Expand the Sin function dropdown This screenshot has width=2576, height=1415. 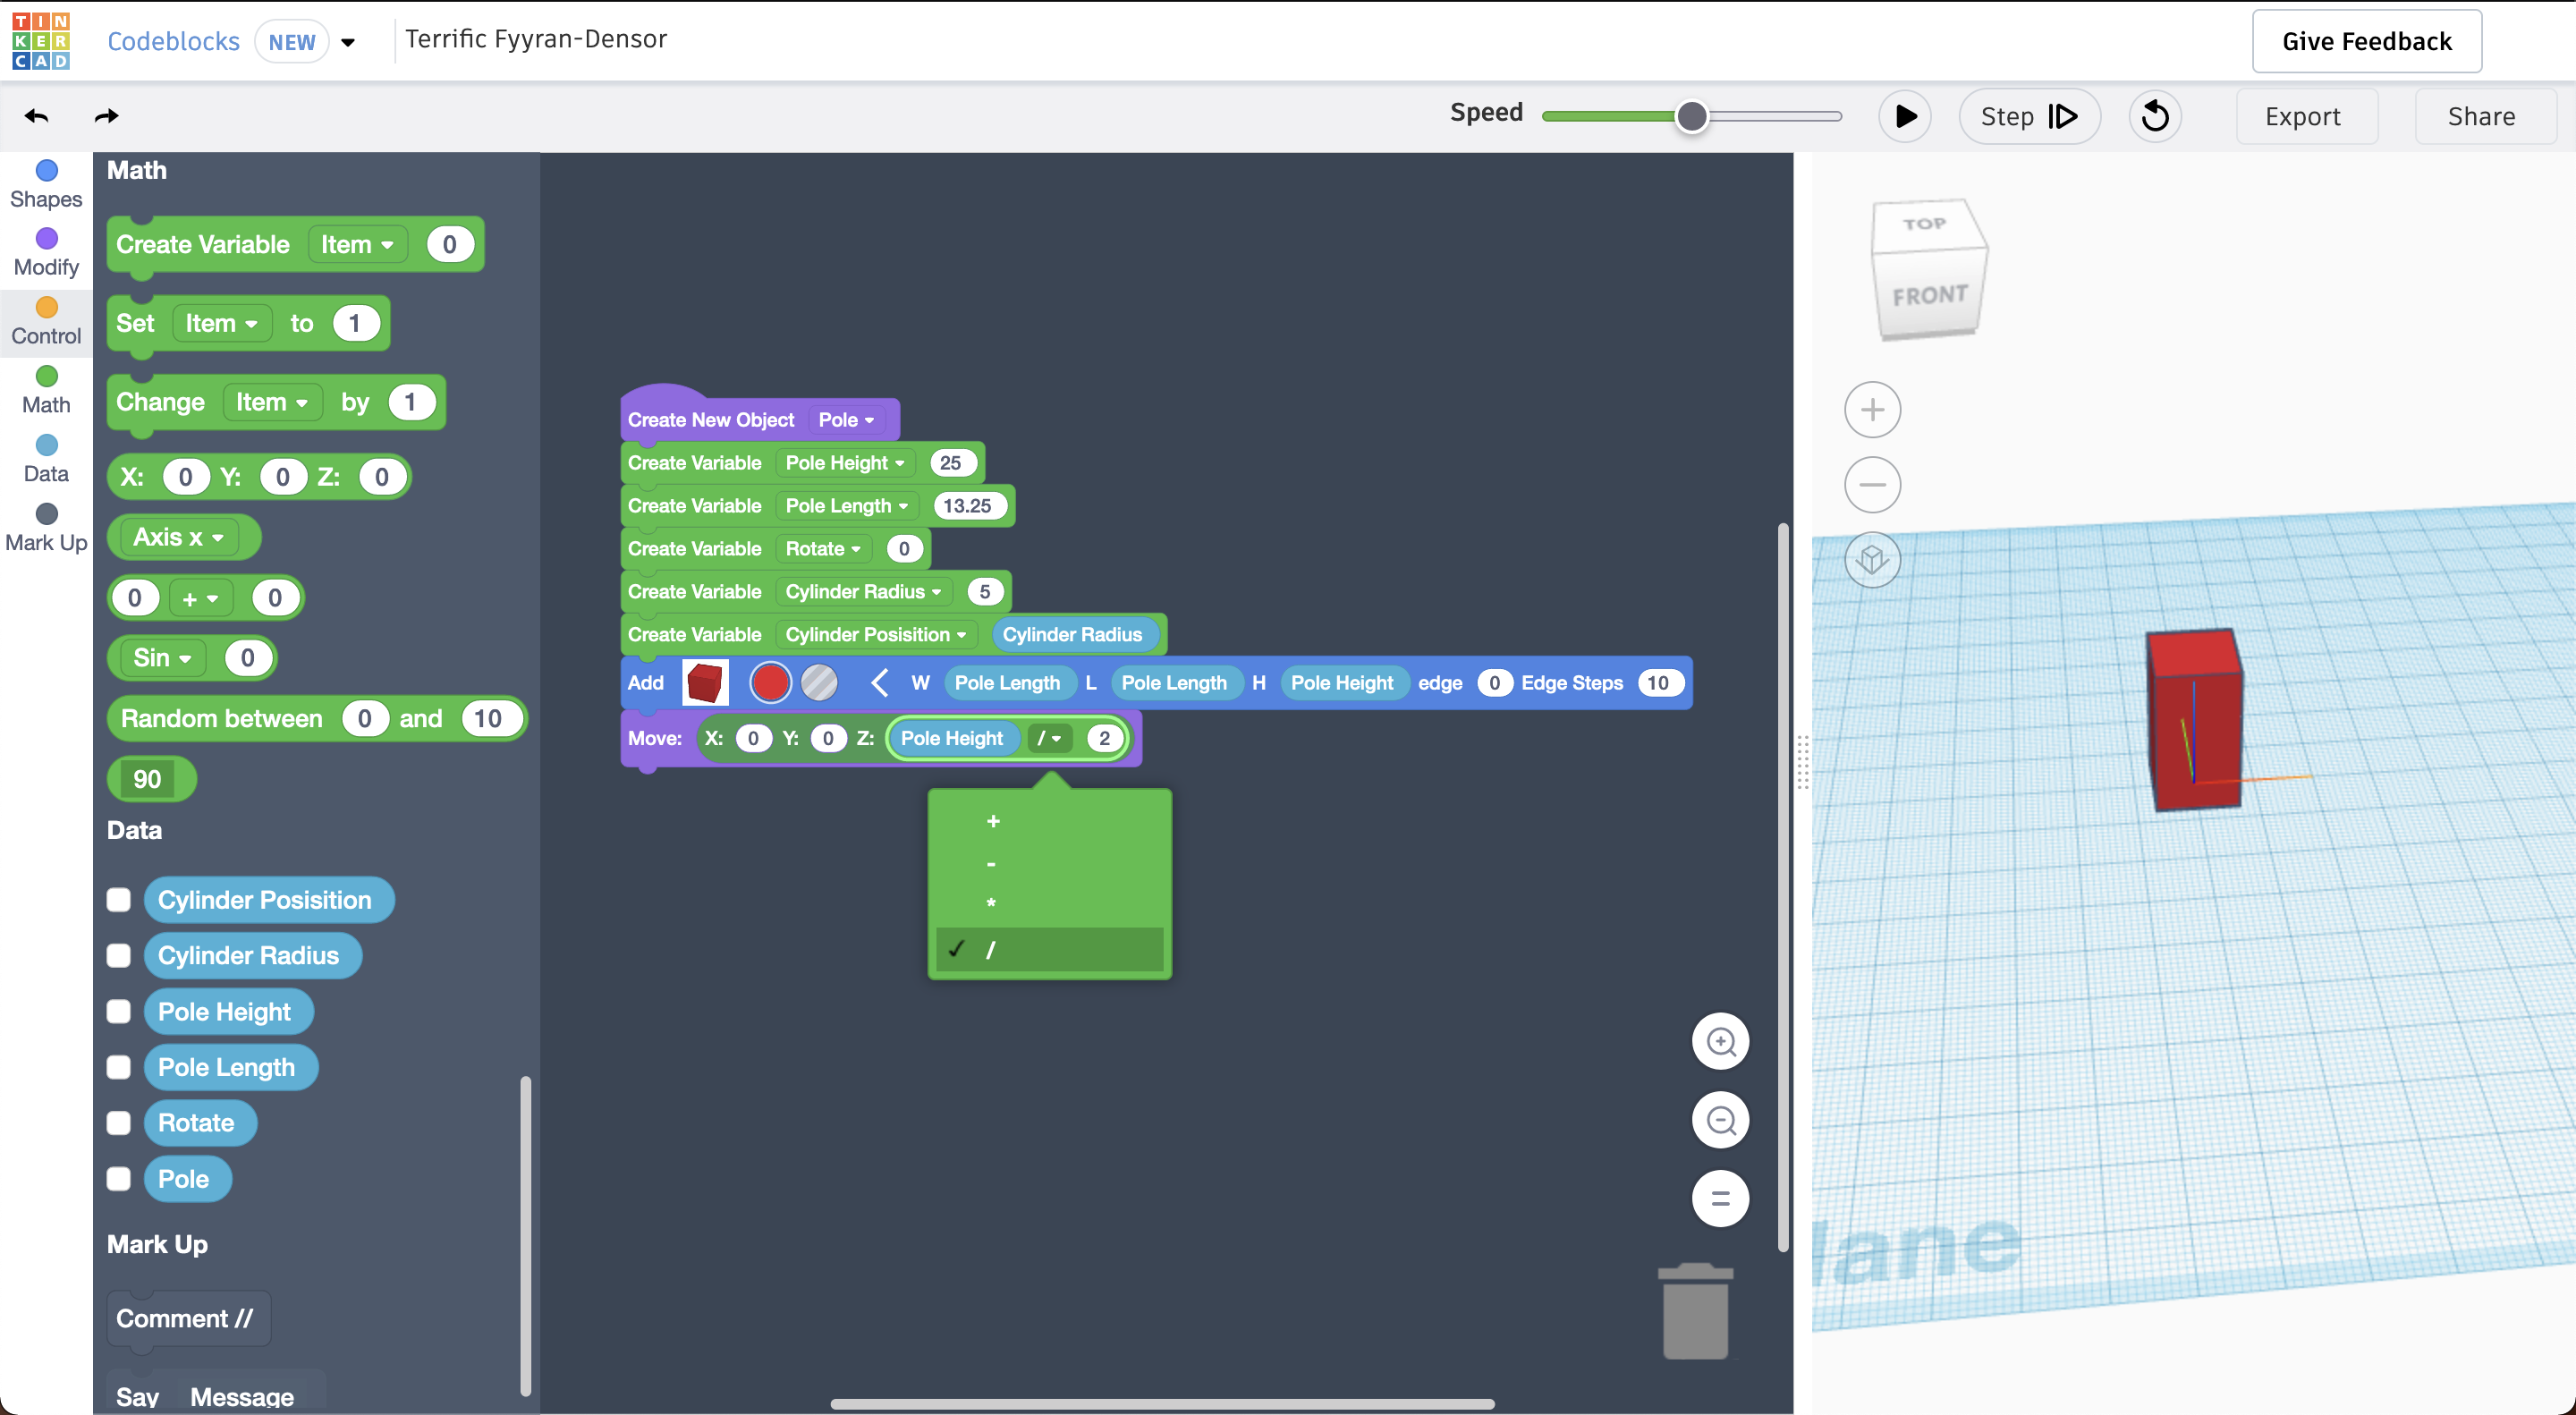[162, 658]
